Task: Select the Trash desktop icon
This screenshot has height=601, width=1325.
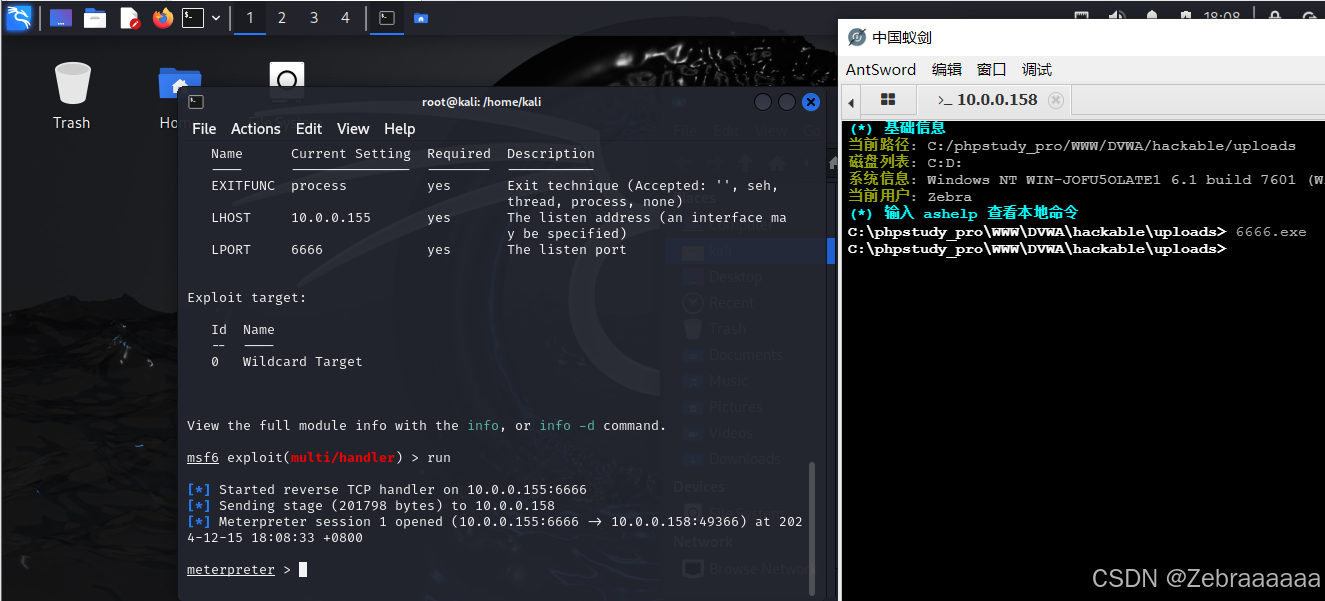Action: 72,96
